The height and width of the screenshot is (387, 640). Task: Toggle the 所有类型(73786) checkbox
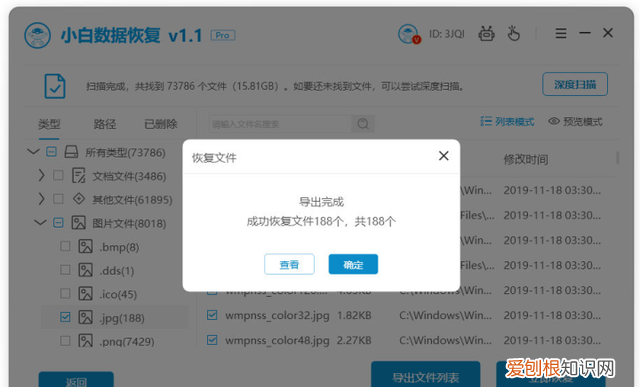click(51, 152)
